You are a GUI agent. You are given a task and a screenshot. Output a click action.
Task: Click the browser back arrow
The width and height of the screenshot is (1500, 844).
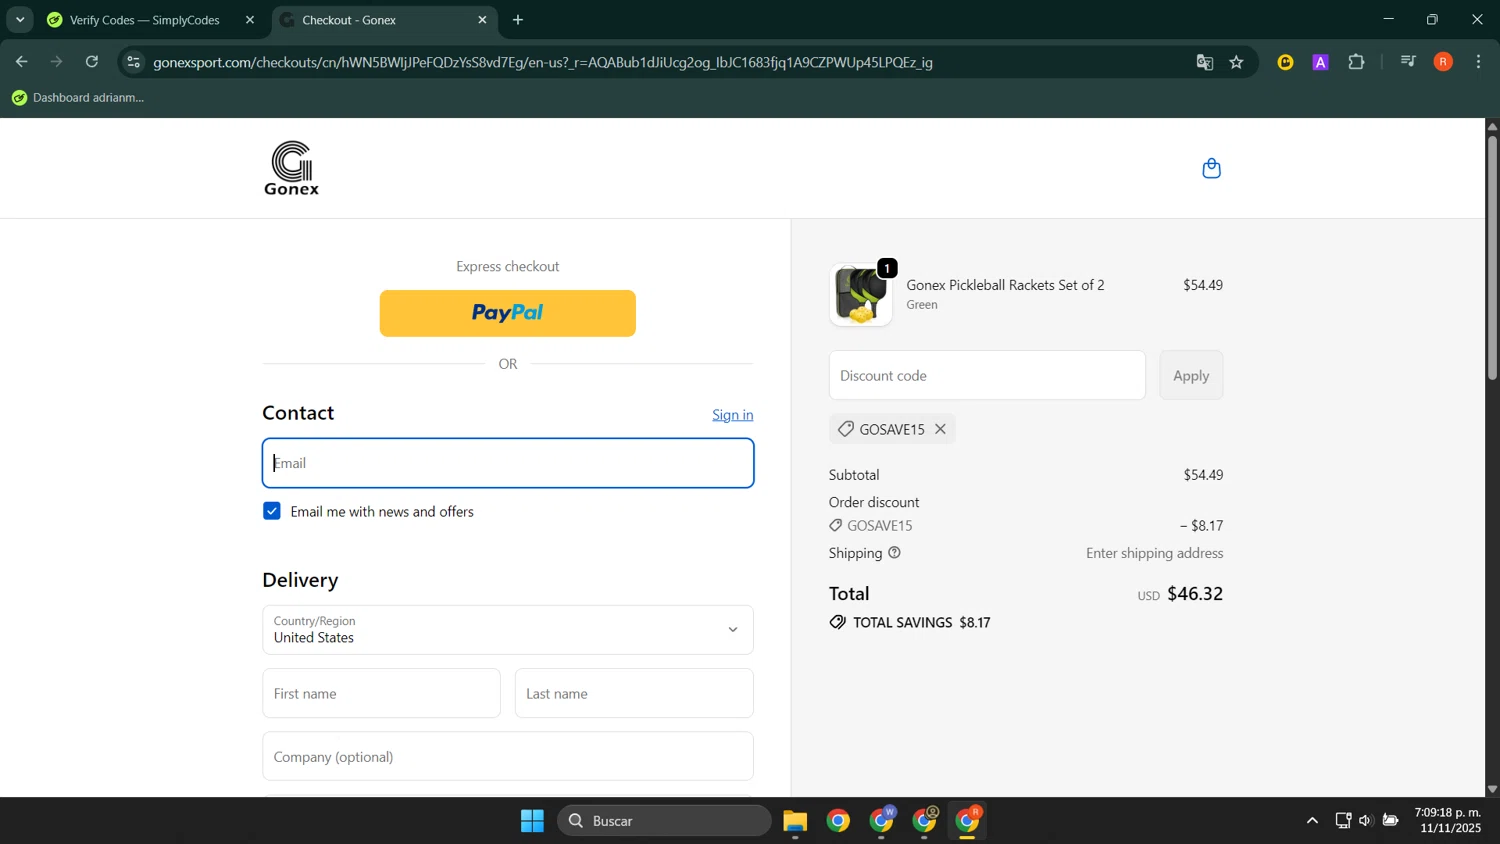21,62
